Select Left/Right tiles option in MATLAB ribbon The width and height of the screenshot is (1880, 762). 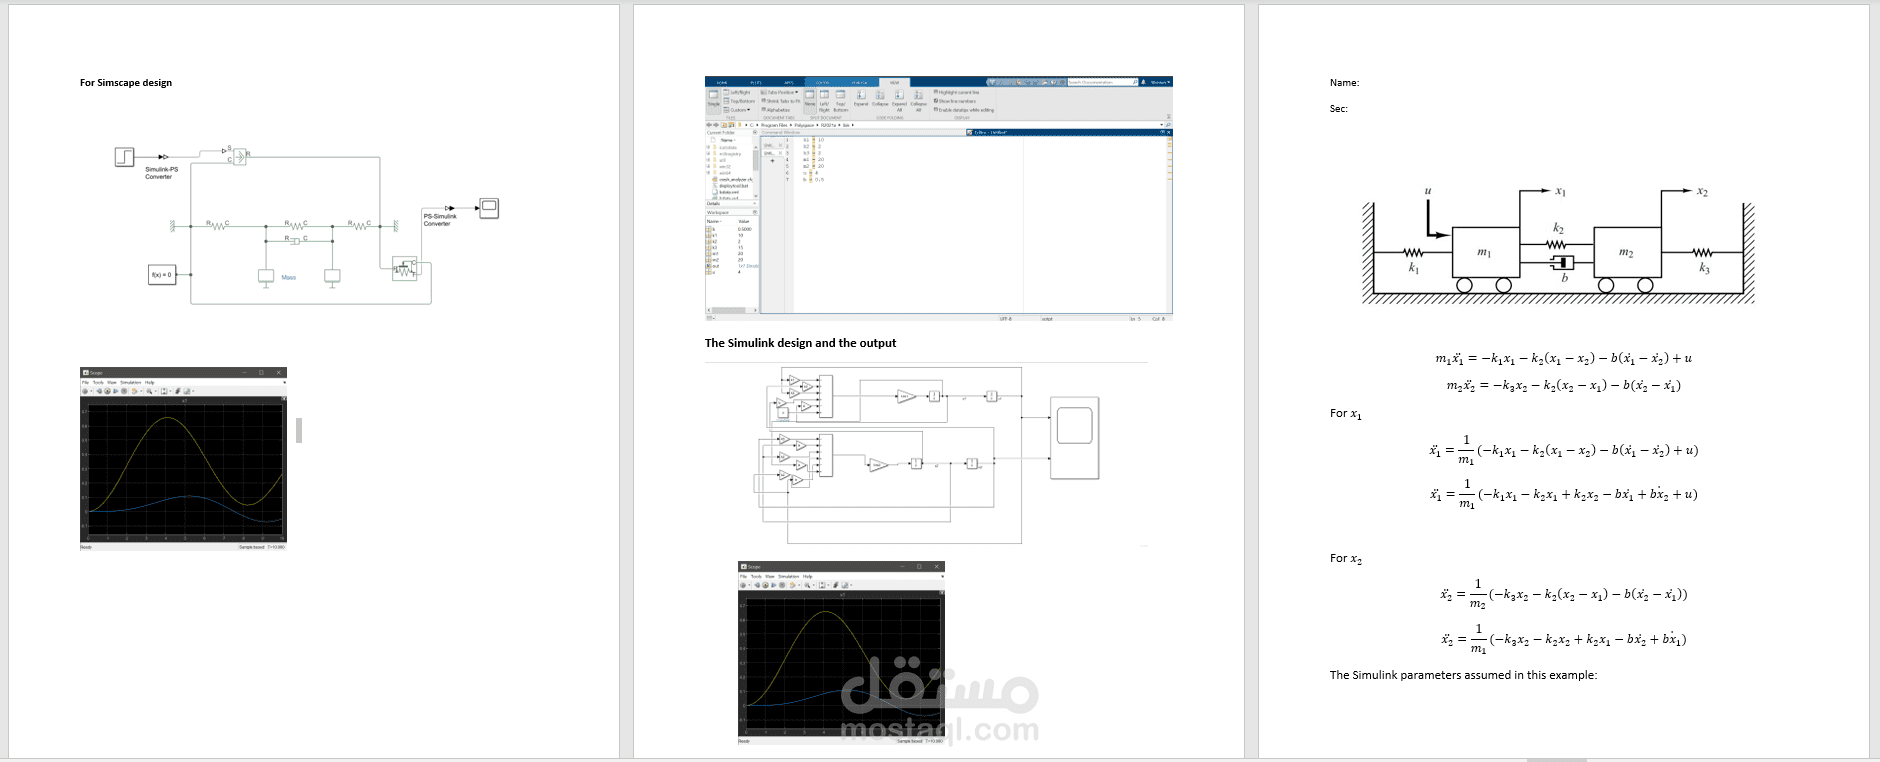(x=737, y=92)
